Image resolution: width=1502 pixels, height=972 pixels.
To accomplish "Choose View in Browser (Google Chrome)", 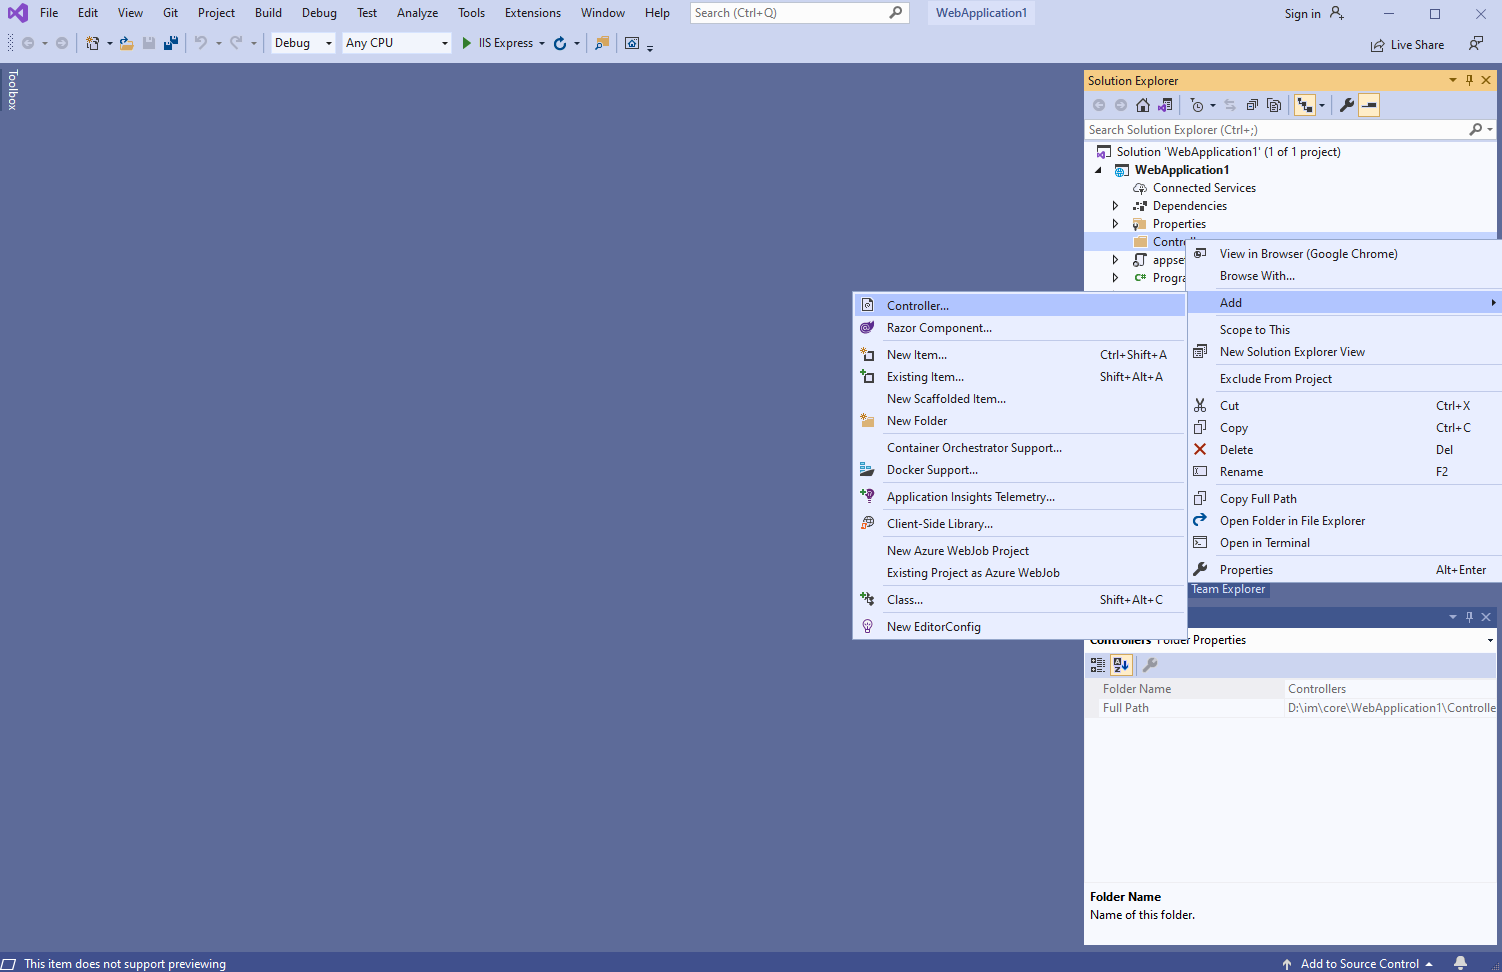I will (x=1344, y=254).
